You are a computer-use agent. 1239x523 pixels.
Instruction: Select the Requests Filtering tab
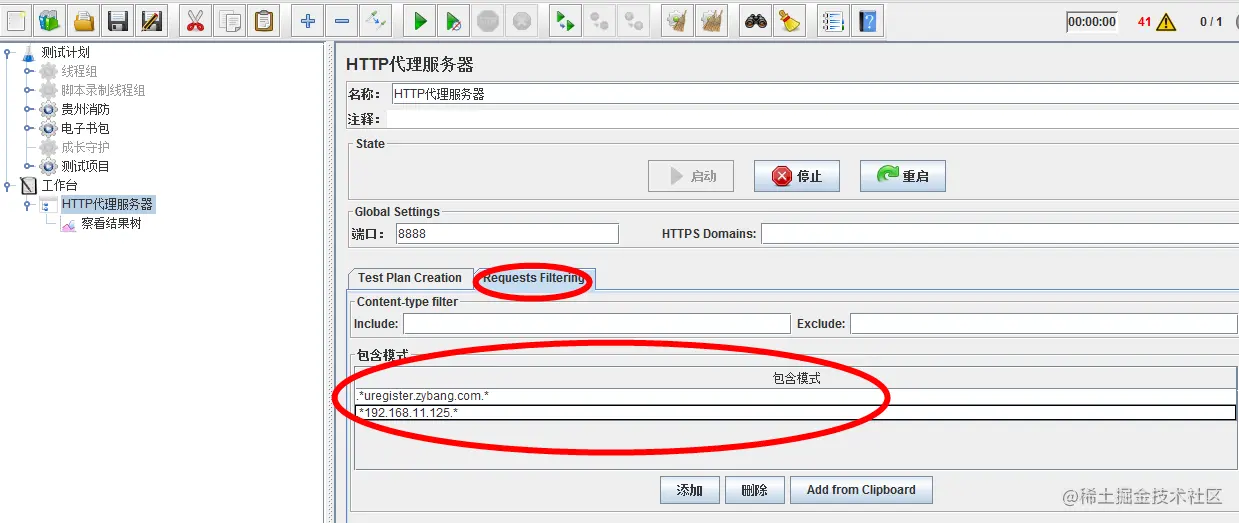pos(534,278)
